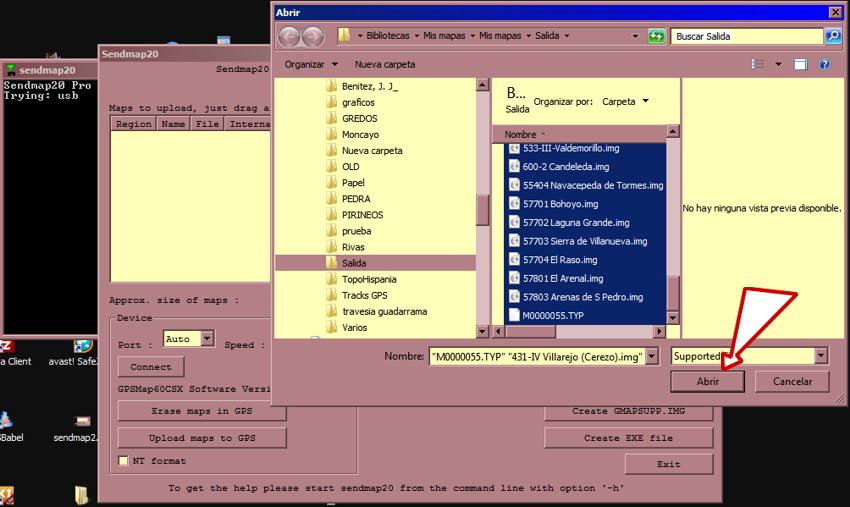The height and width of the screenshot is (507, 850).
Task: Expand address bar history dropdown arrow
Action: pos(635,36)
